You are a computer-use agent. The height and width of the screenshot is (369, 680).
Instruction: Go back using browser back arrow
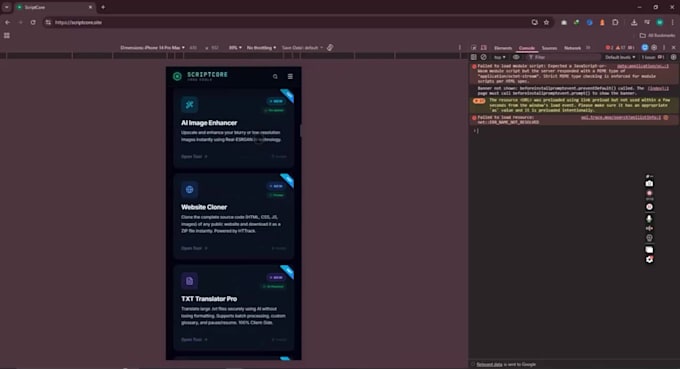[x=7, y=22]
